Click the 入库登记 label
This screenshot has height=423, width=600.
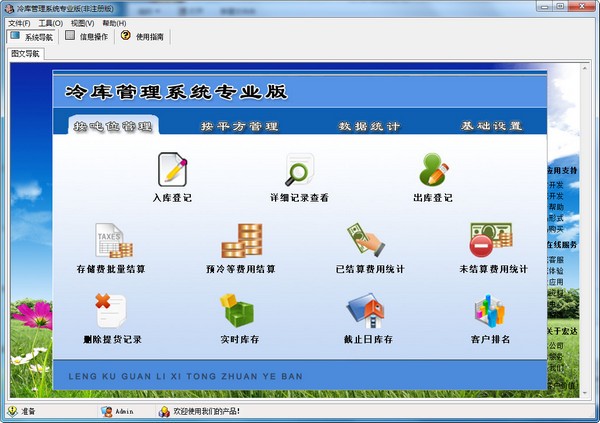click(x=172, y=198)
